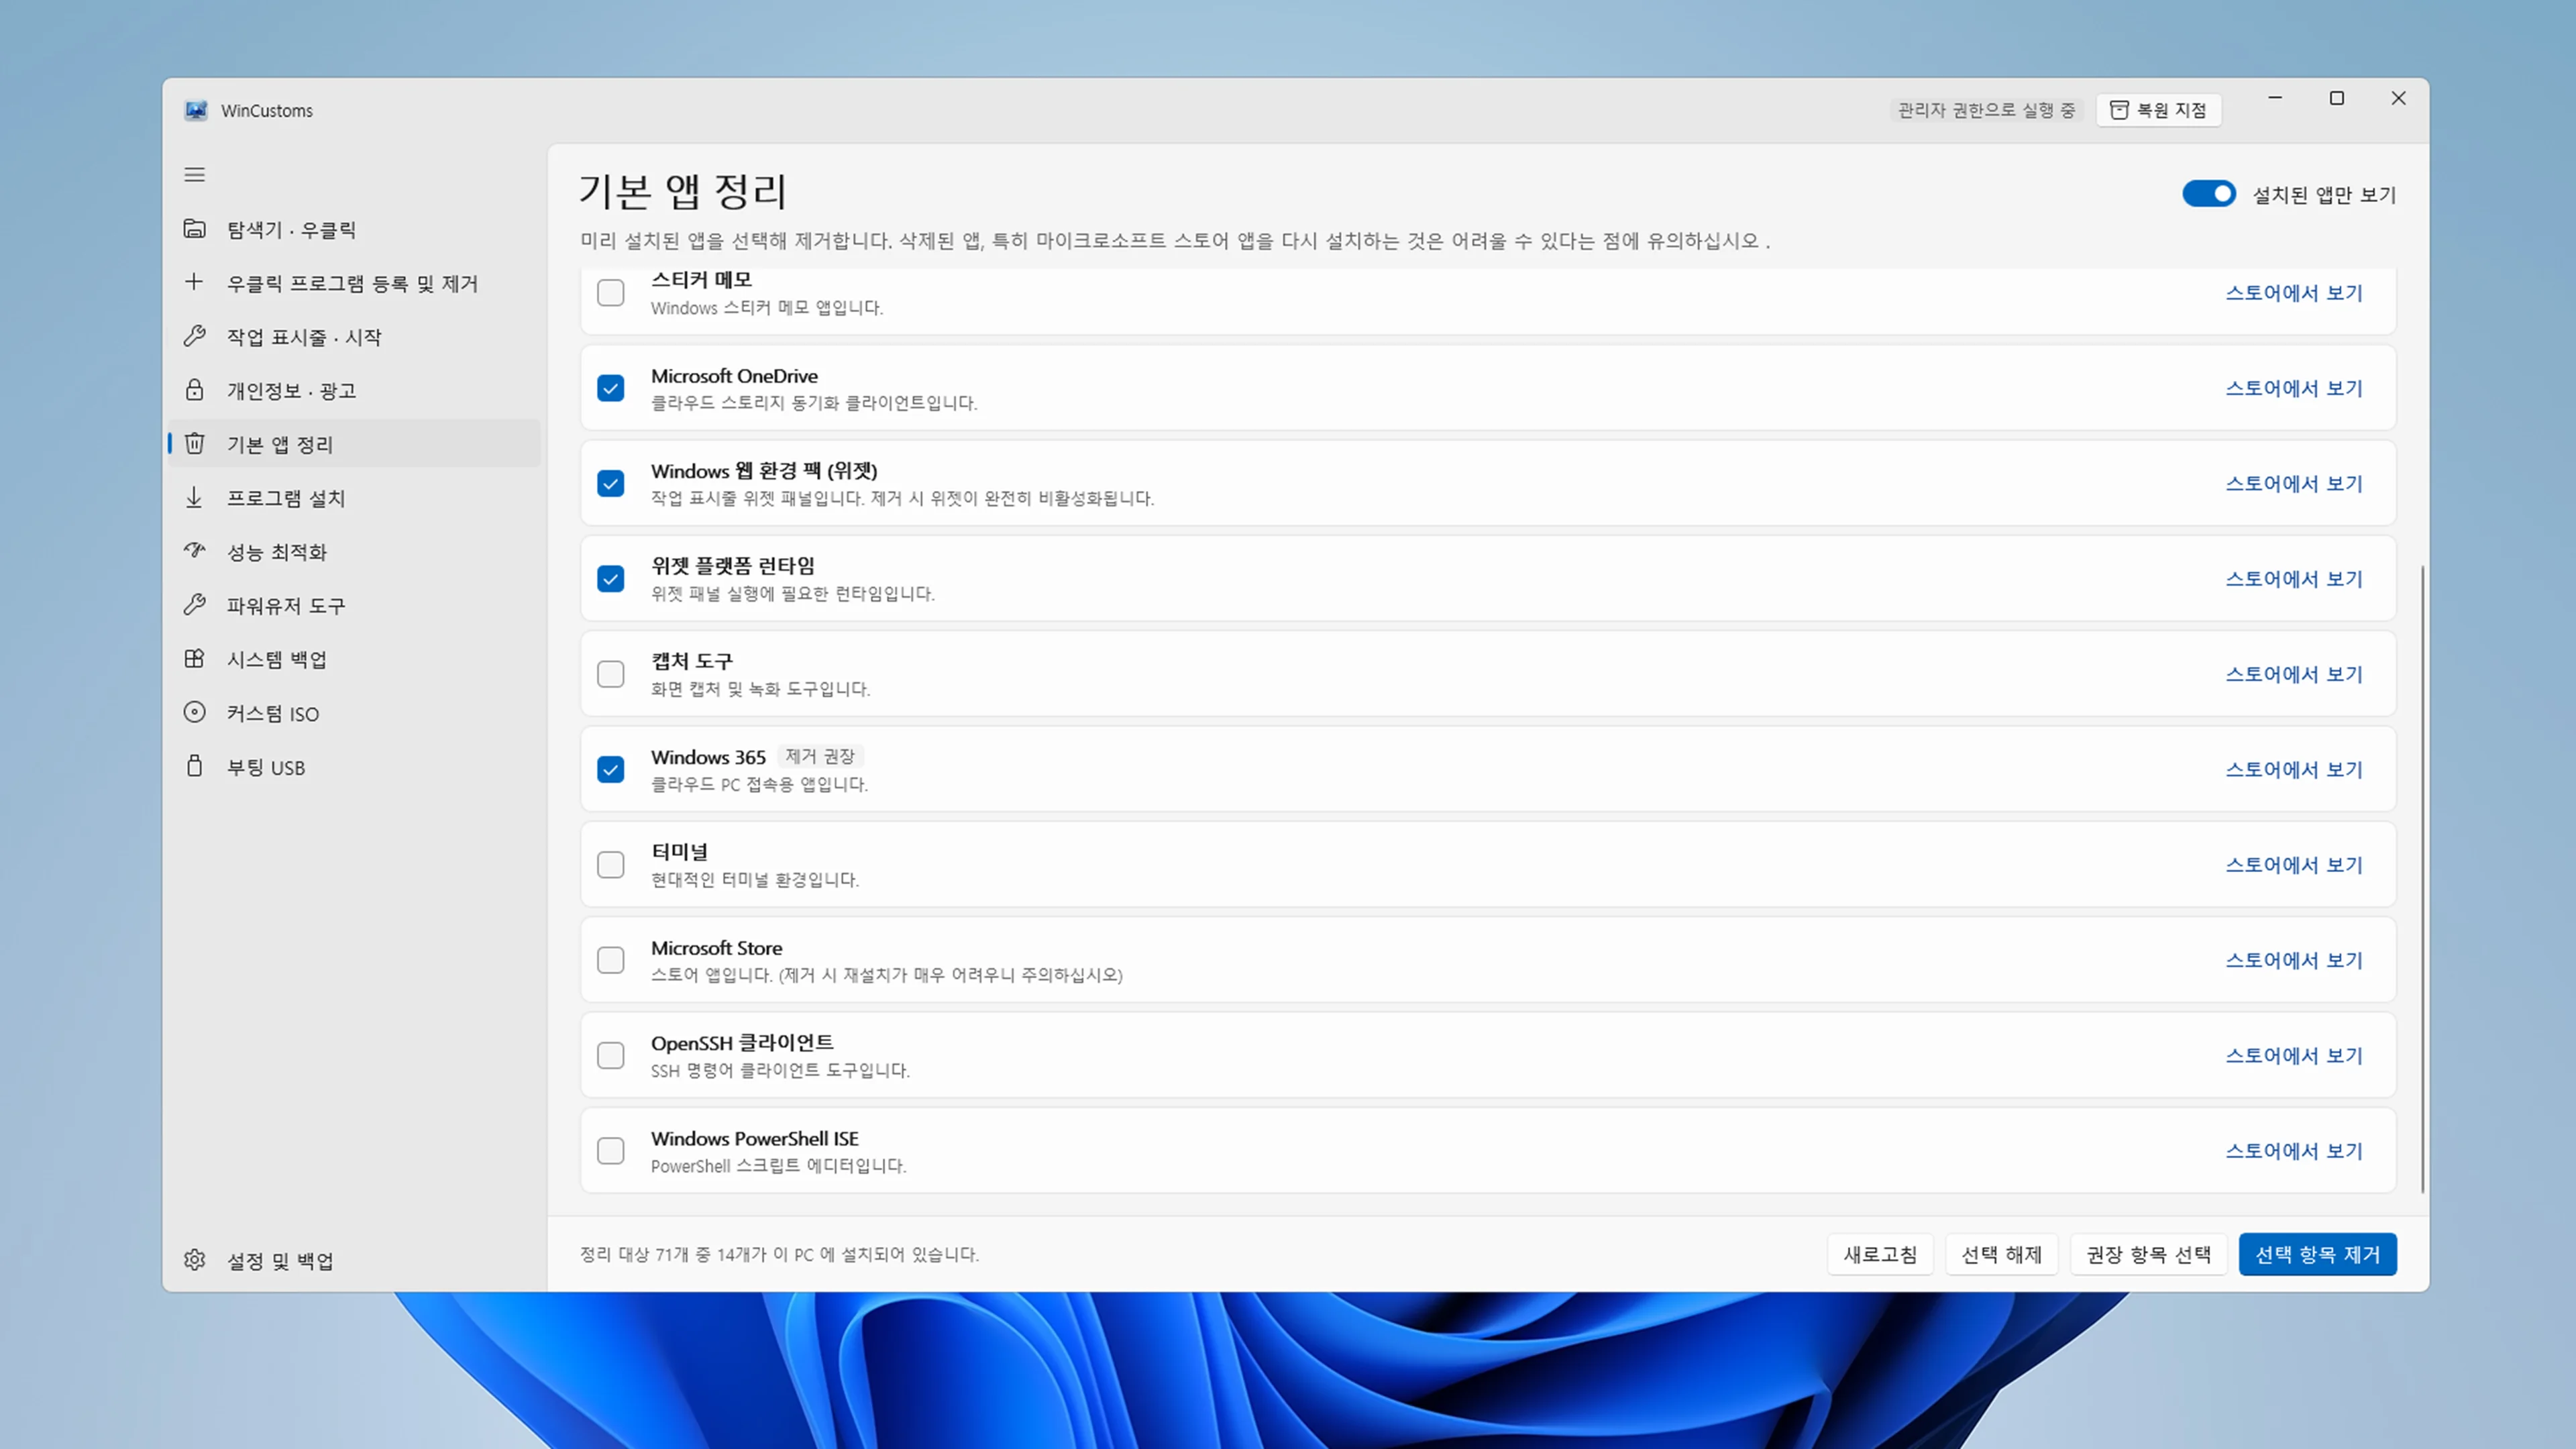Click the gauge icon beside 성능 최적화
Image resolution: width=2576 pixels, height=1449 pixels.
(x=194, y=551)
